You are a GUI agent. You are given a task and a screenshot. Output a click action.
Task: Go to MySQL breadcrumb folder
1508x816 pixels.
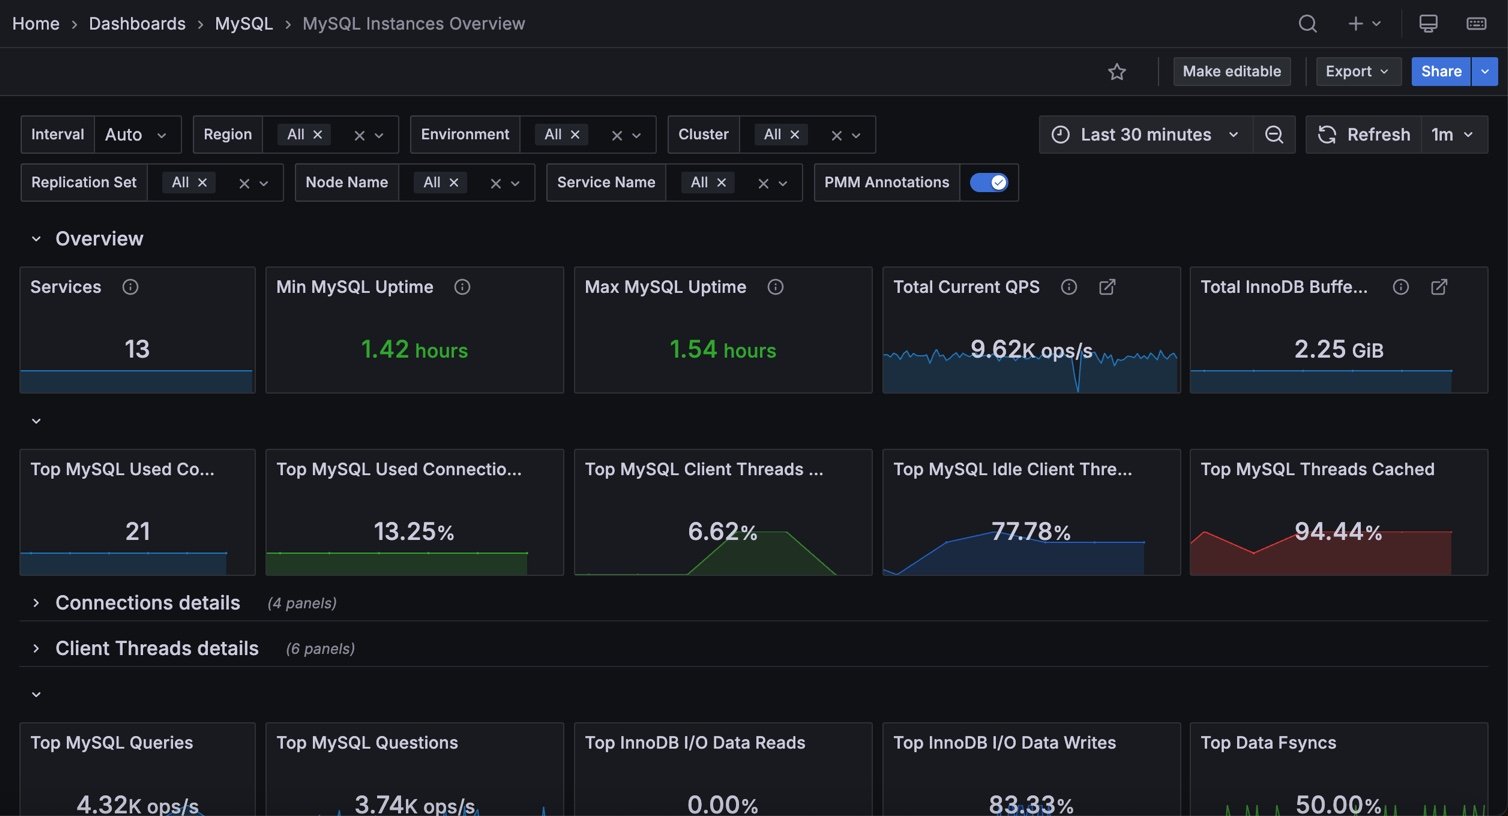point(243,24)
